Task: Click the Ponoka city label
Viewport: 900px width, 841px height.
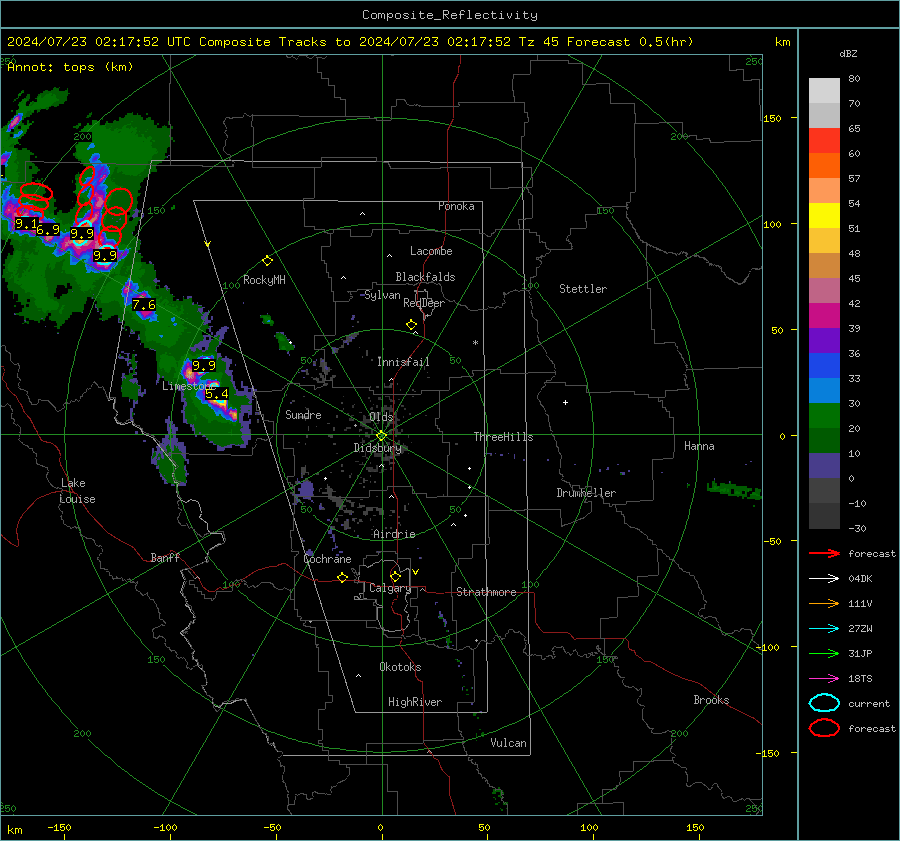Action: pyautogui.click(x=456, y=206)
